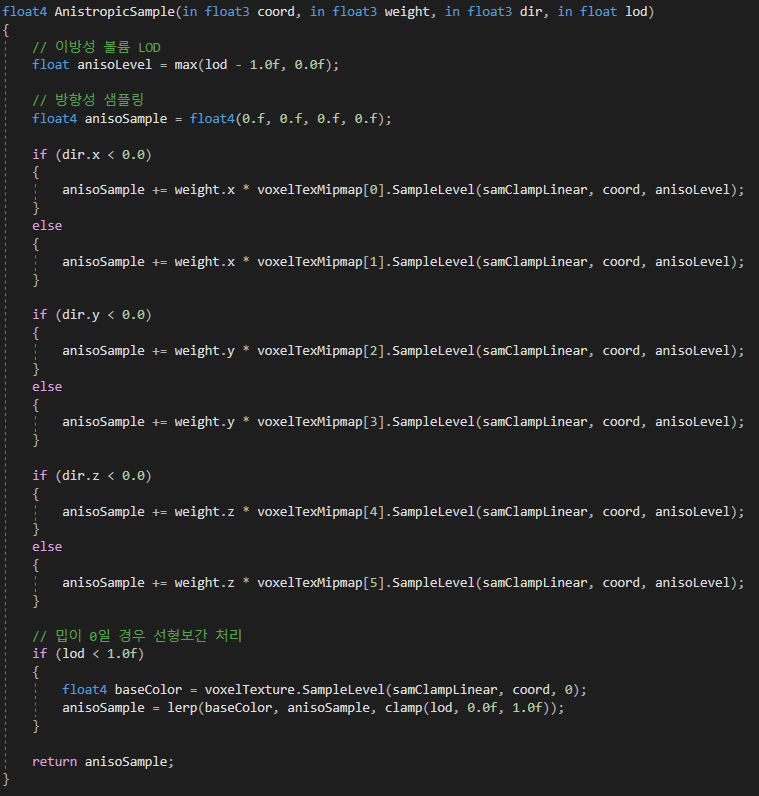Screen dimensions: 759x796
Task: Click the comment '// 방향성 샘플링'
Action: point(88,100)
